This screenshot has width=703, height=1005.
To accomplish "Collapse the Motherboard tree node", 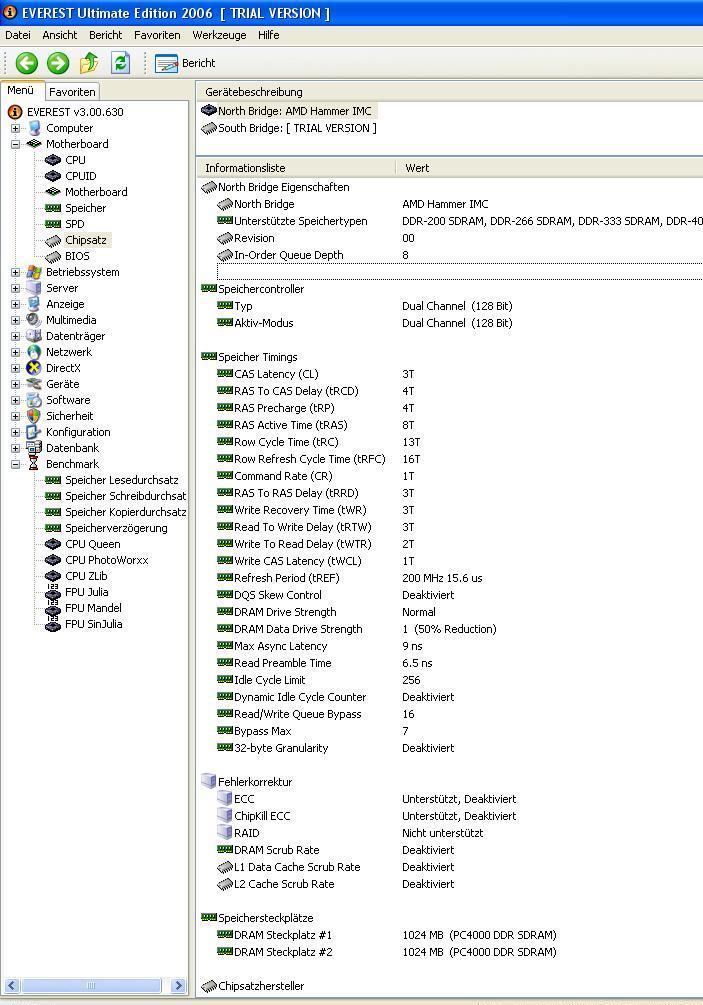I will [x=15, y=144].
